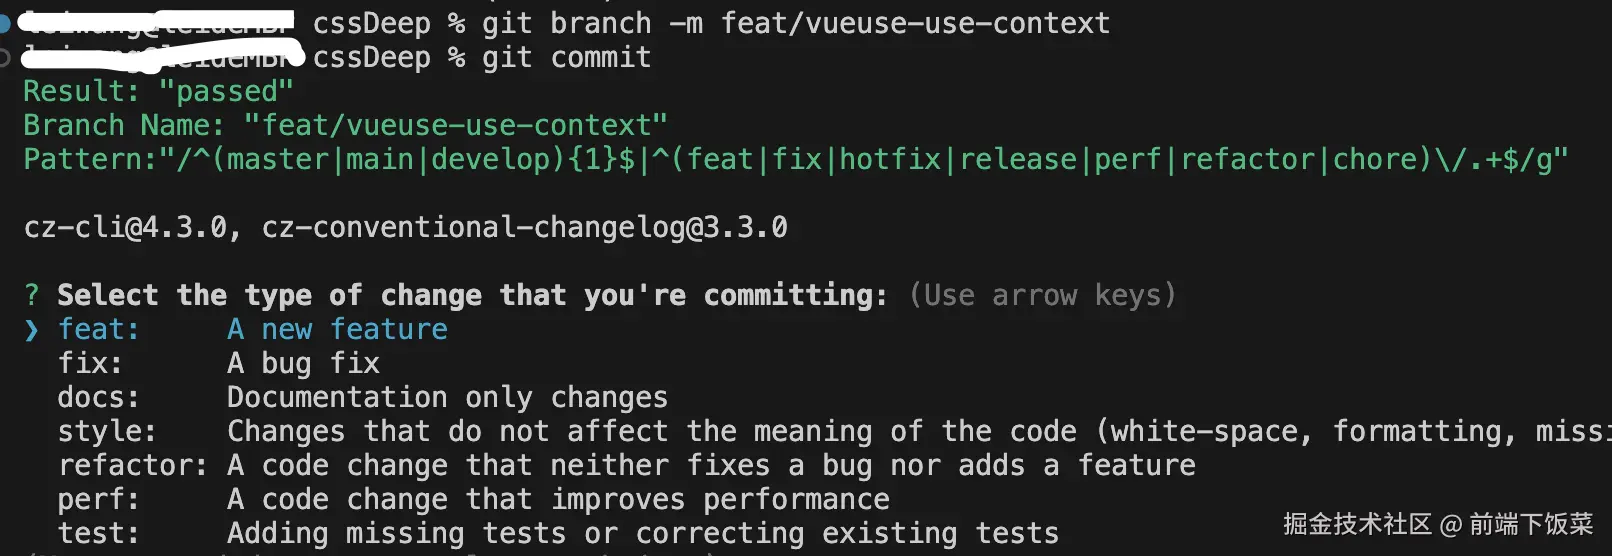Click the Branch Name output line
This screenshot has width=1612, height=556.
345,125
